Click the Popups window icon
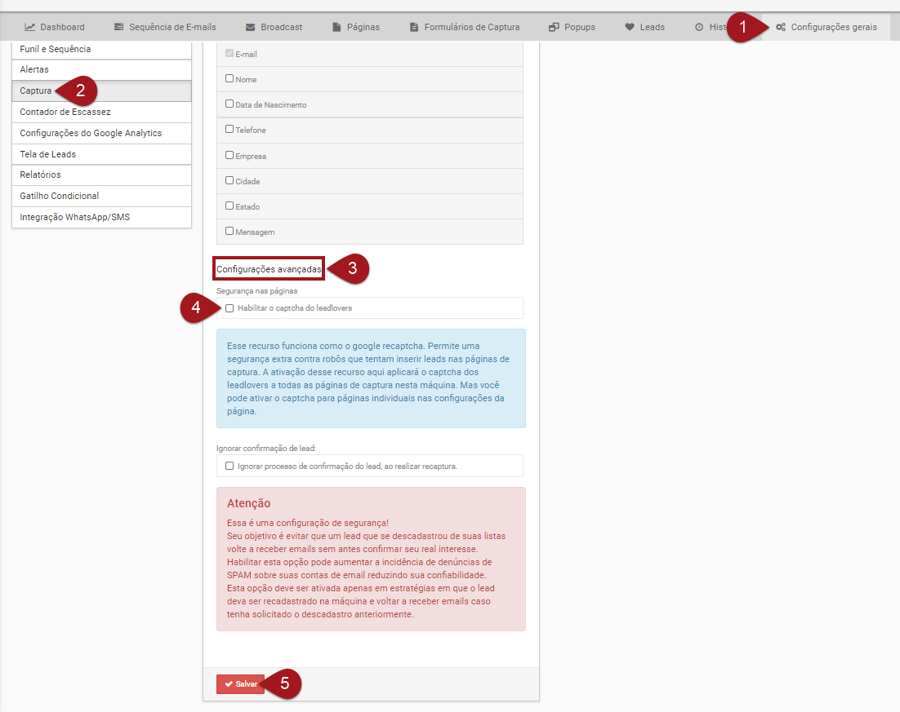 [x=554, y=27]
